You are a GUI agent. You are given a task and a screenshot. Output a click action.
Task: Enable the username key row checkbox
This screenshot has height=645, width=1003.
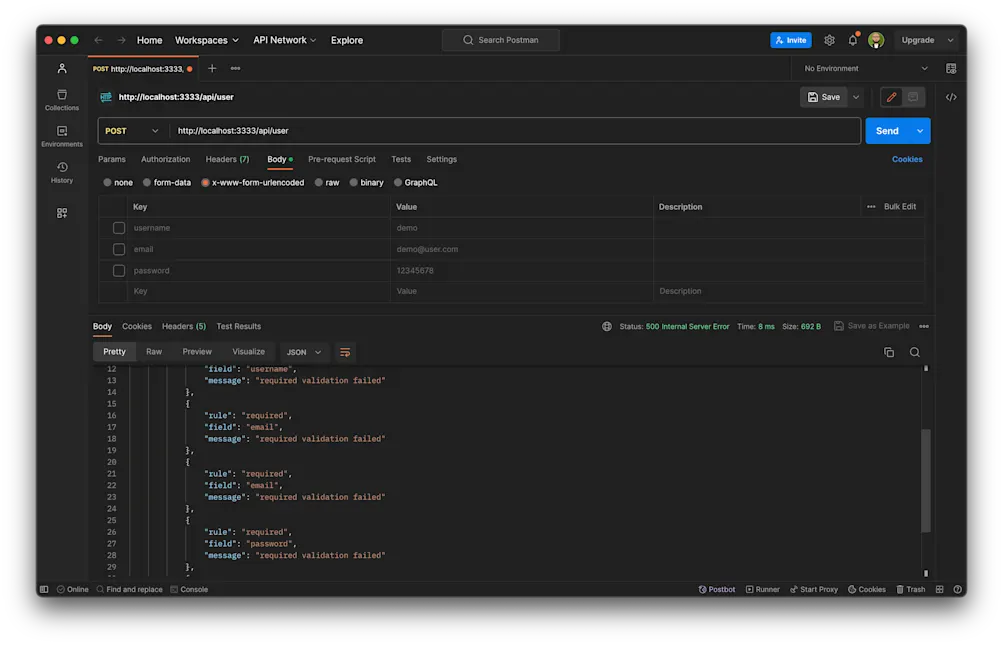point(118,227)
